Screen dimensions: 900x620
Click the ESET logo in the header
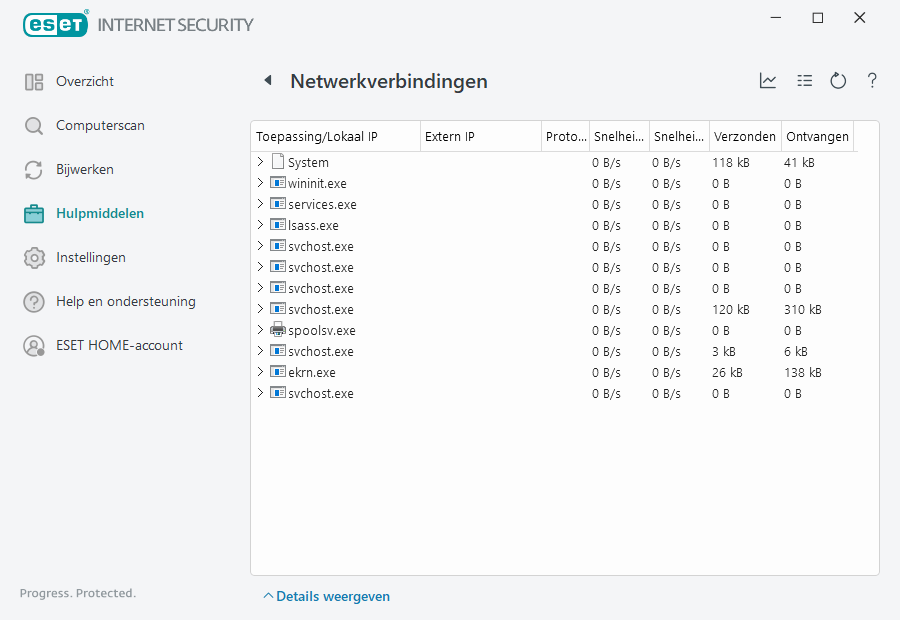pos(55,24)
